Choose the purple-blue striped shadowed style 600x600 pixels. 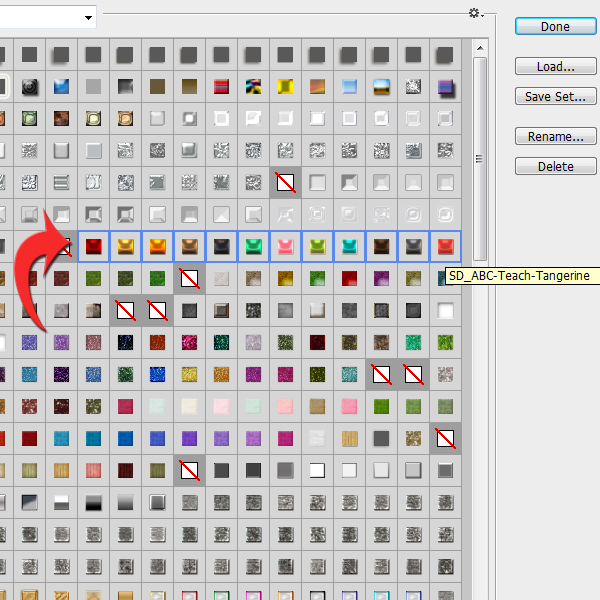tap(445, 87)
